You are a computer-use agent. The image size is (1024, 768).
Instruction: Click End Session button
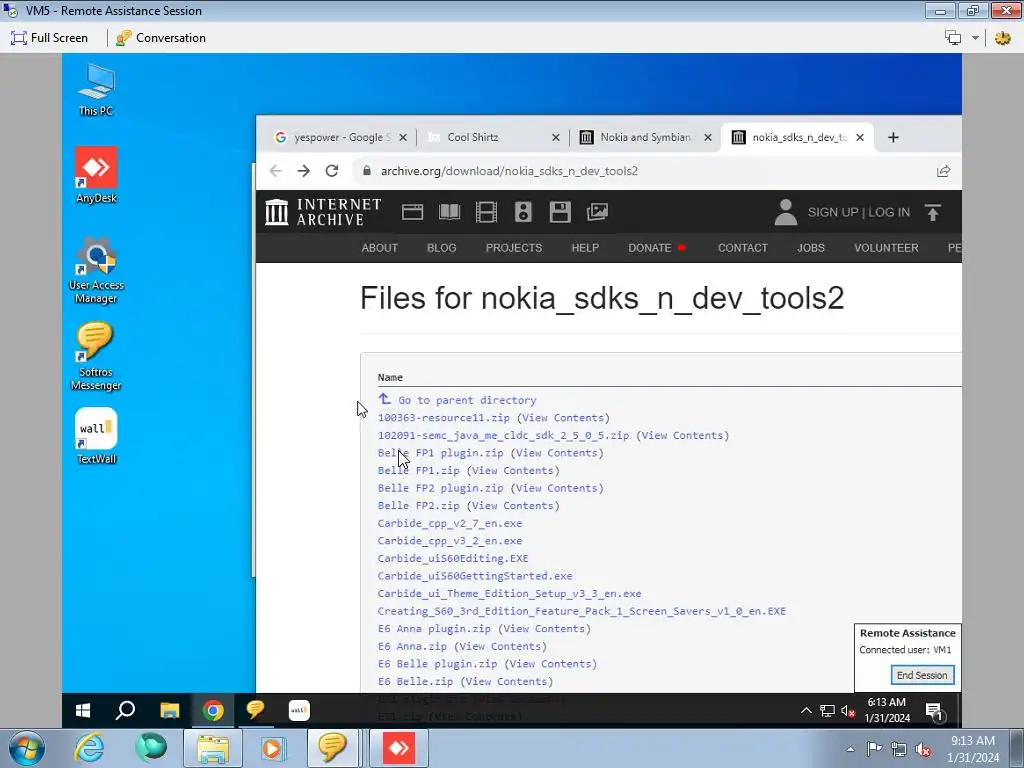(x=921, y=675)
